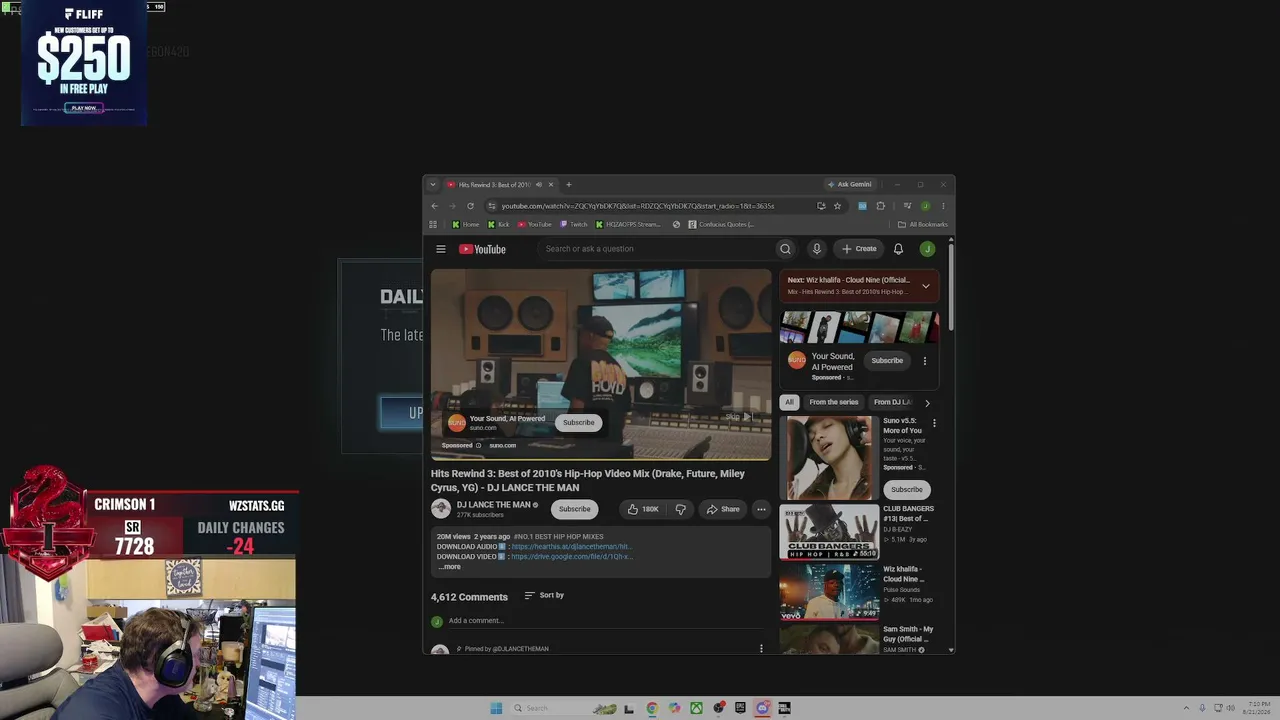Open the YouTube bookmark
This screenshot has height=720, width=1280.
pos(534,225)
